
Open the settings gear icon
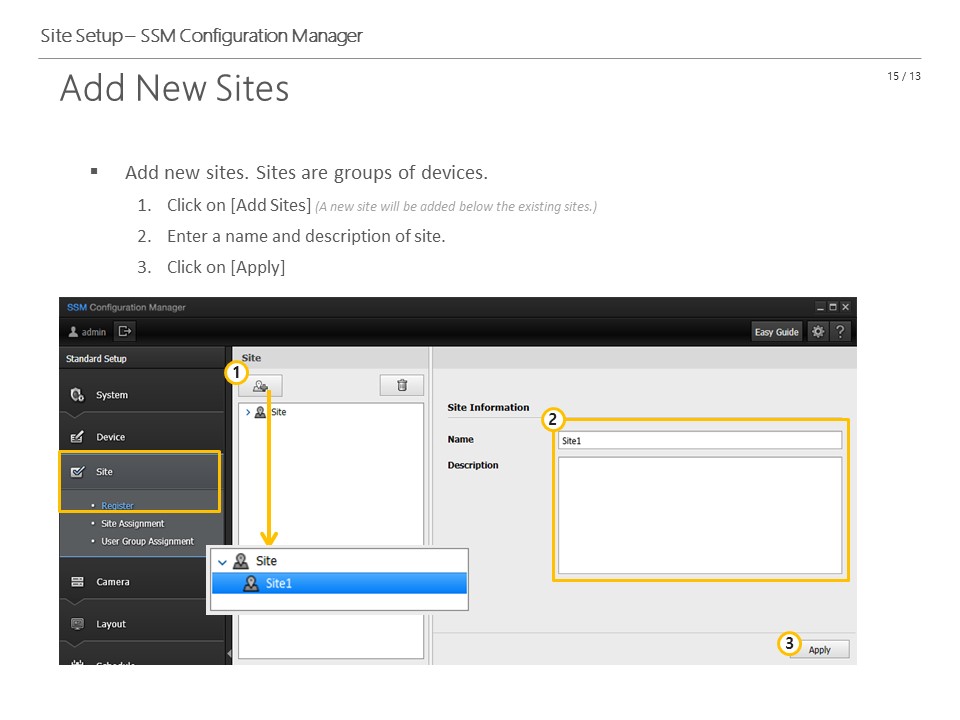[817, 332]
